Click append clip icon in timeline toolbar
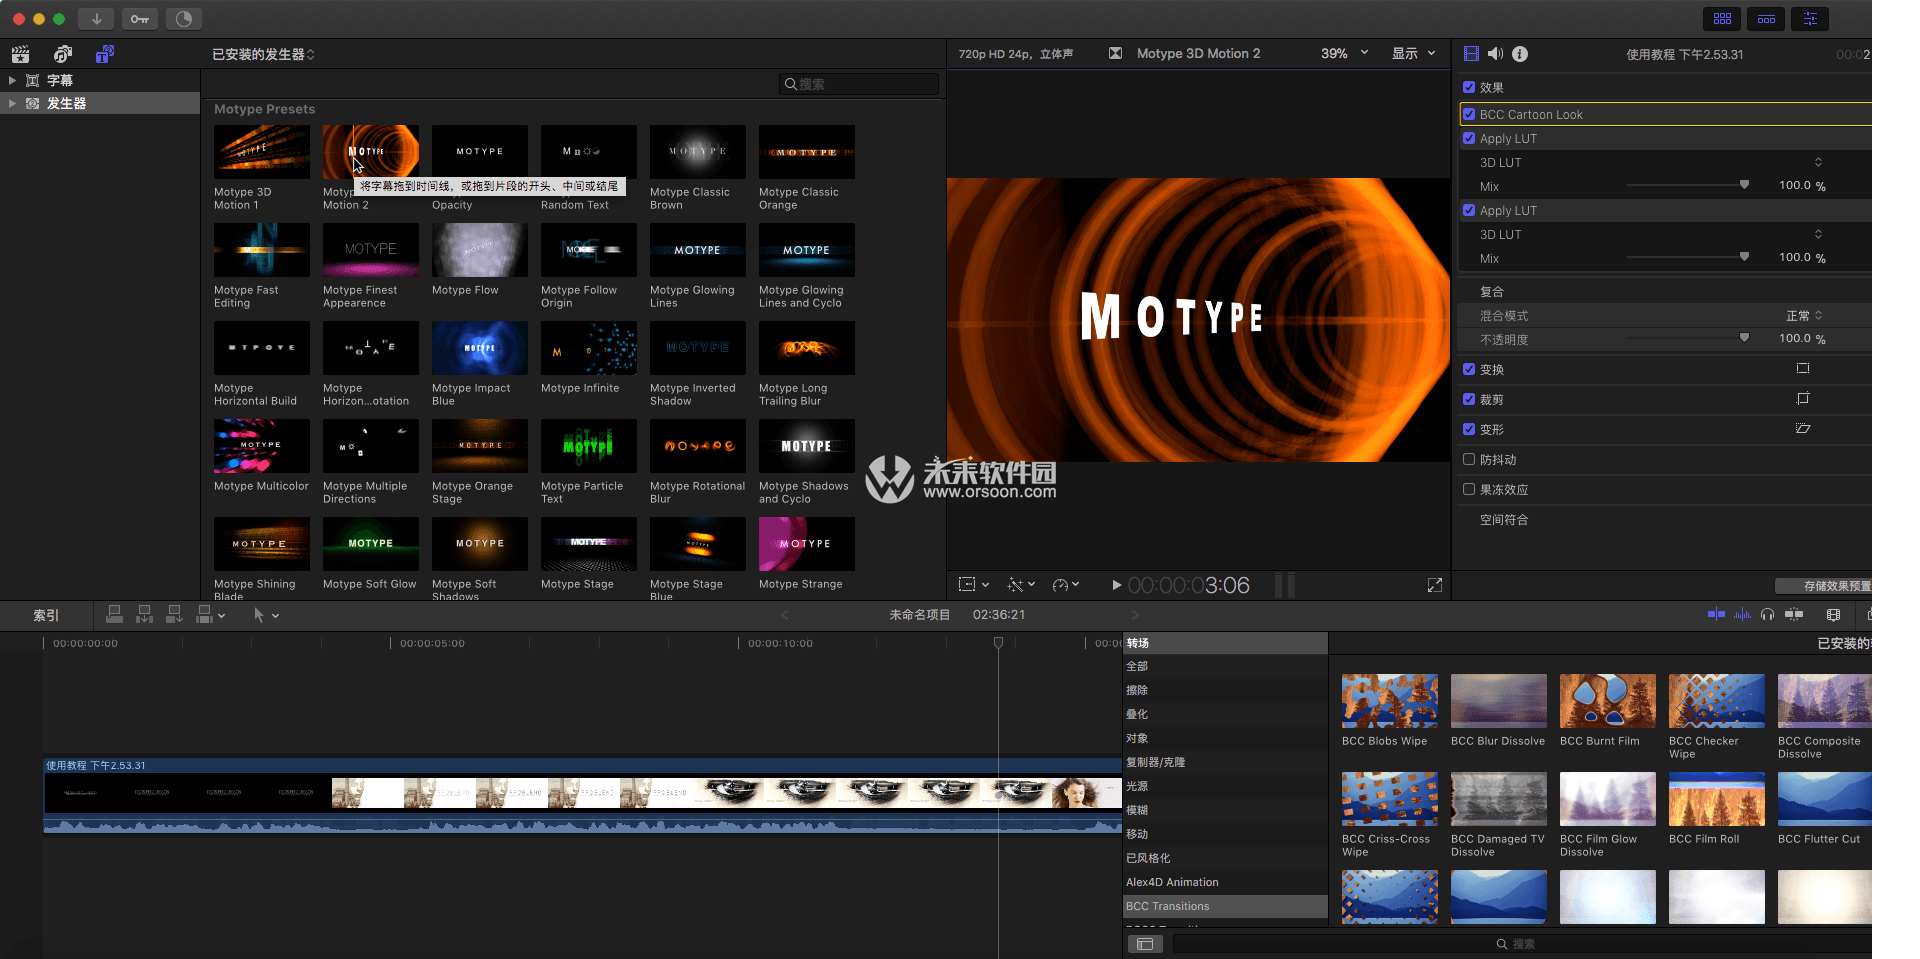 point(174,615)
